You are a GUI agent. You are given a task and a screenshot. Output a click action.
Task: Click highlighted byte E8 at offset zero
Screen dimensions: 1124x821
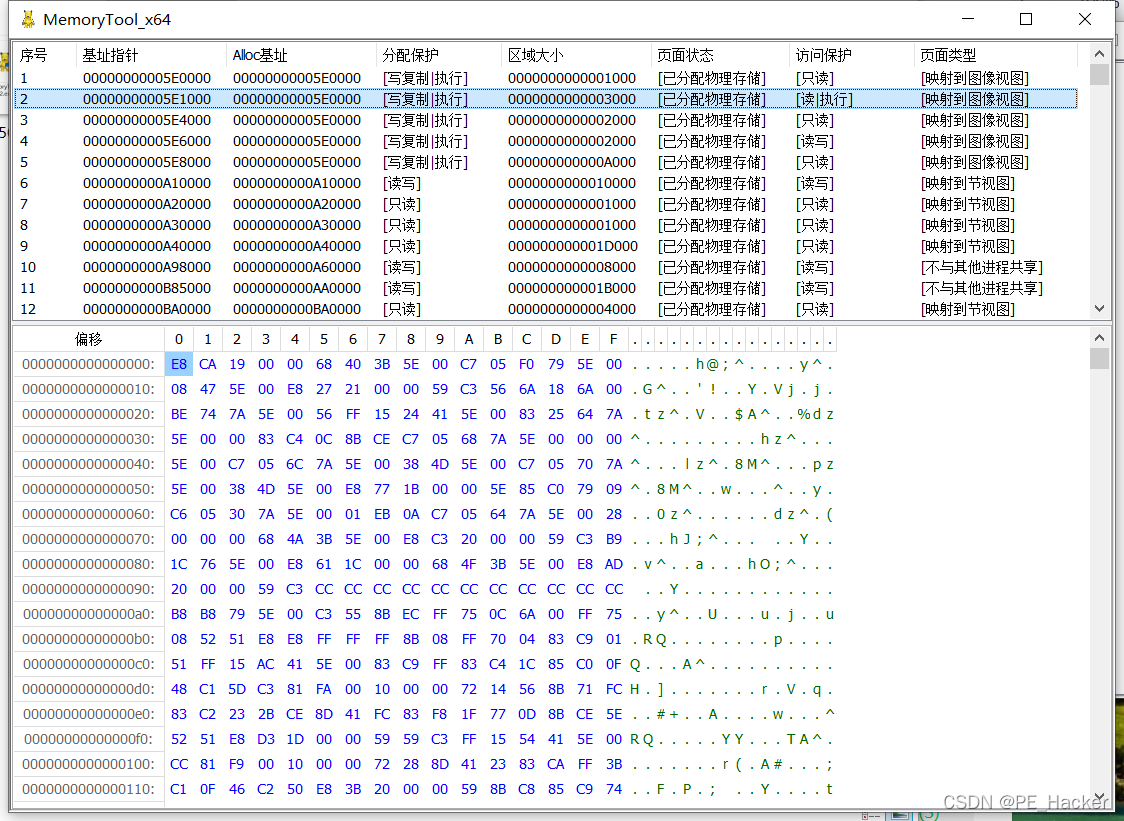click(178, 364)
